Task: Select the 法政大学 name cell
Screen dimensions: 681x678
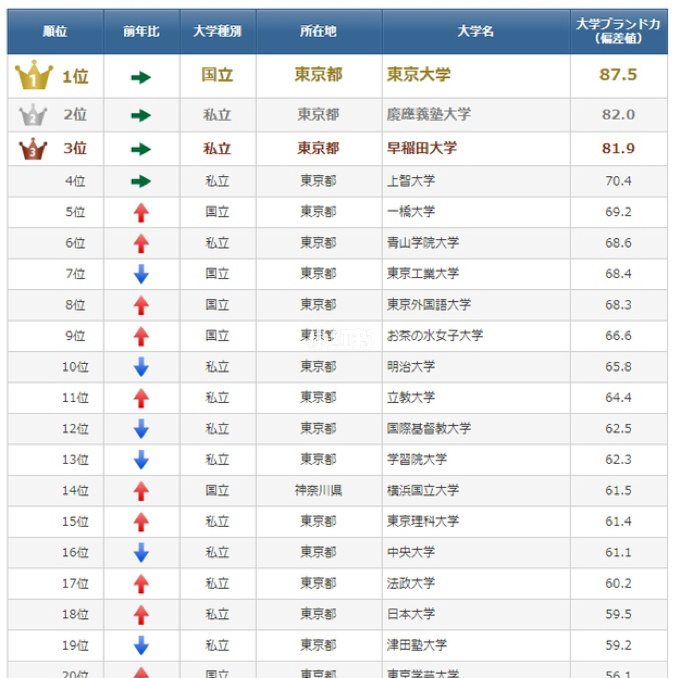Action: (x=476, y=583)
